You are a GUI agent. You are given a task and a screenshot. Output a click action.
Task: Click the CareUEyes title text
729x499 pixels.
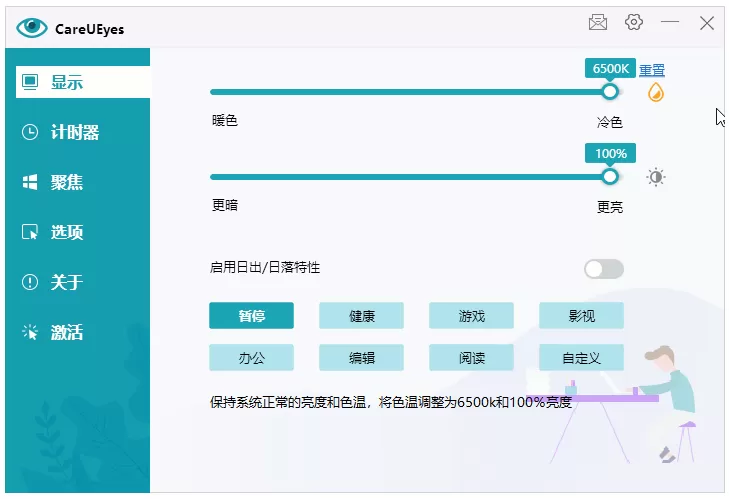point(89,29)
